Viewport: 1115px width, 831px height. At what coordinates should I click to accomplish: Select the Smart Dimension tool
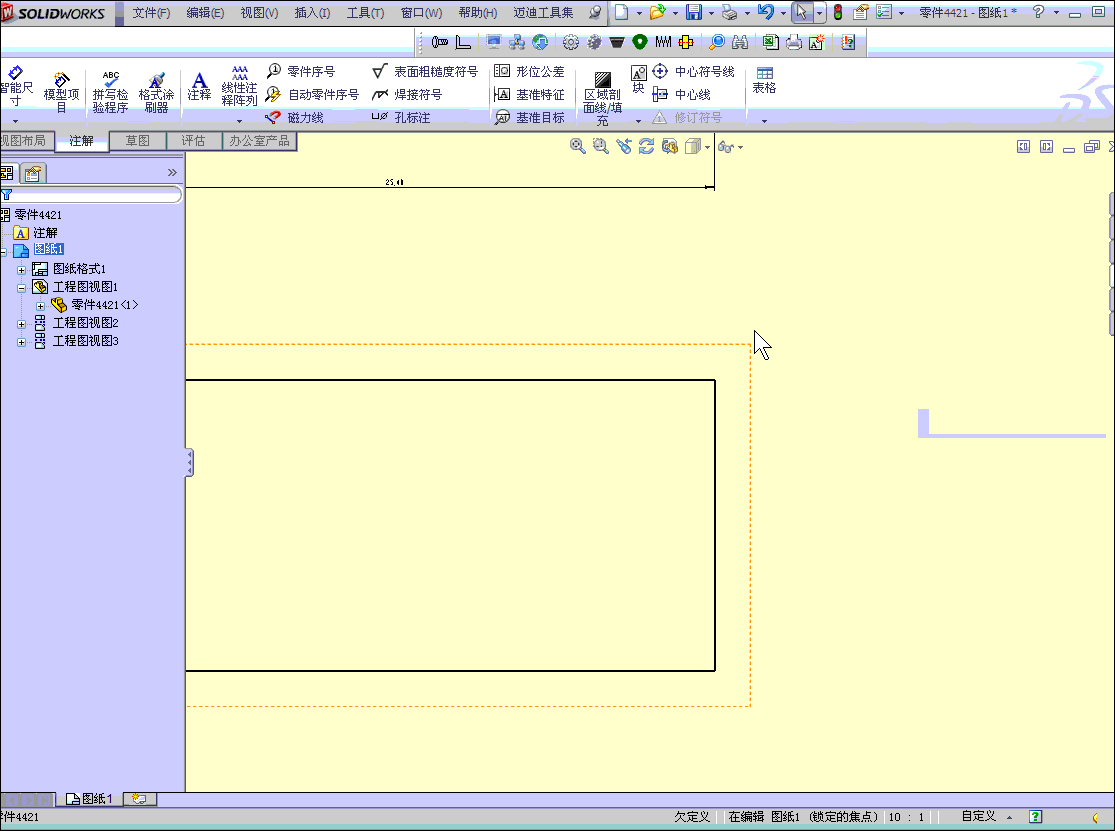click(16, 89)
